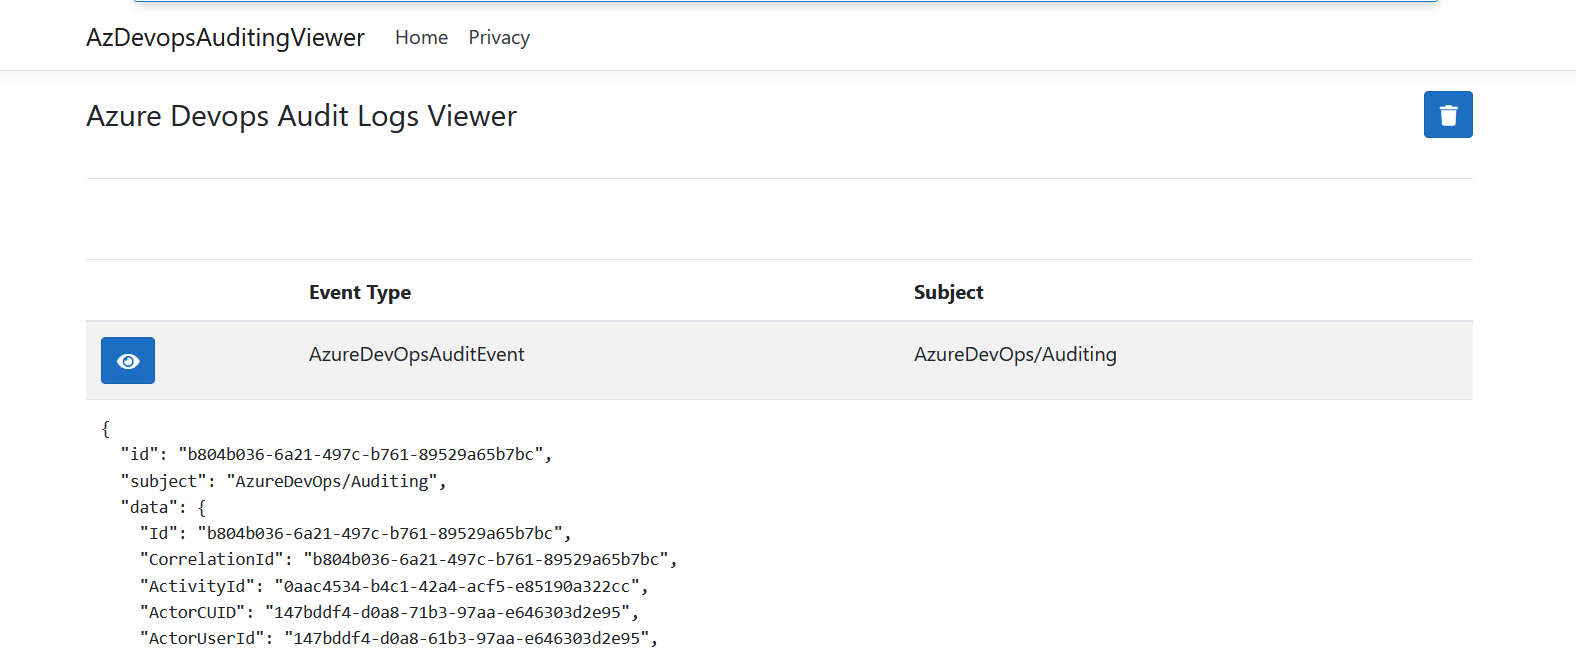This screenshot has height=652, width=1576.
Task: Click the "ActorCUID" JSON line
Action: 389,613
